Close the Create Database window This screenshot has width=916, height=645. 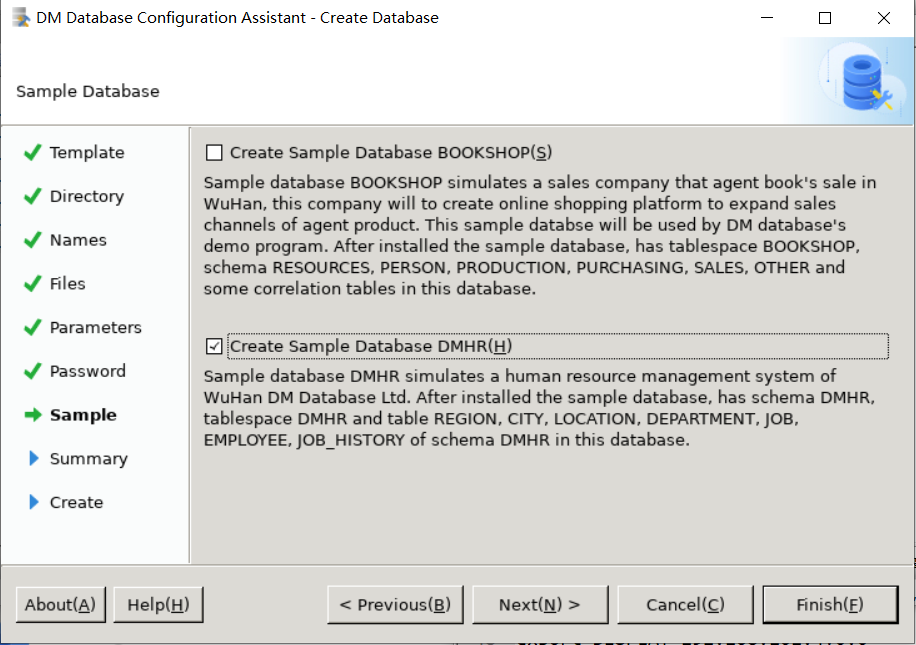[884, 18]
